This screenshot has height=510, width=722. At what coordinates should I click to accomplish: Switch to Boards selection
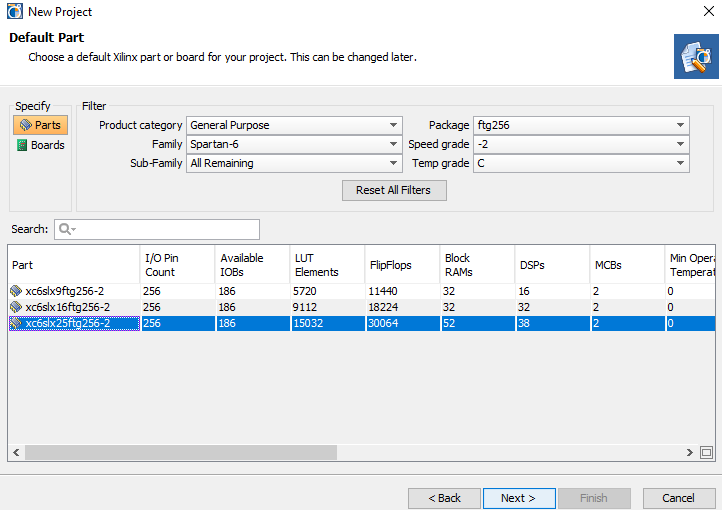pyautogui.click(x=41, y=145)
